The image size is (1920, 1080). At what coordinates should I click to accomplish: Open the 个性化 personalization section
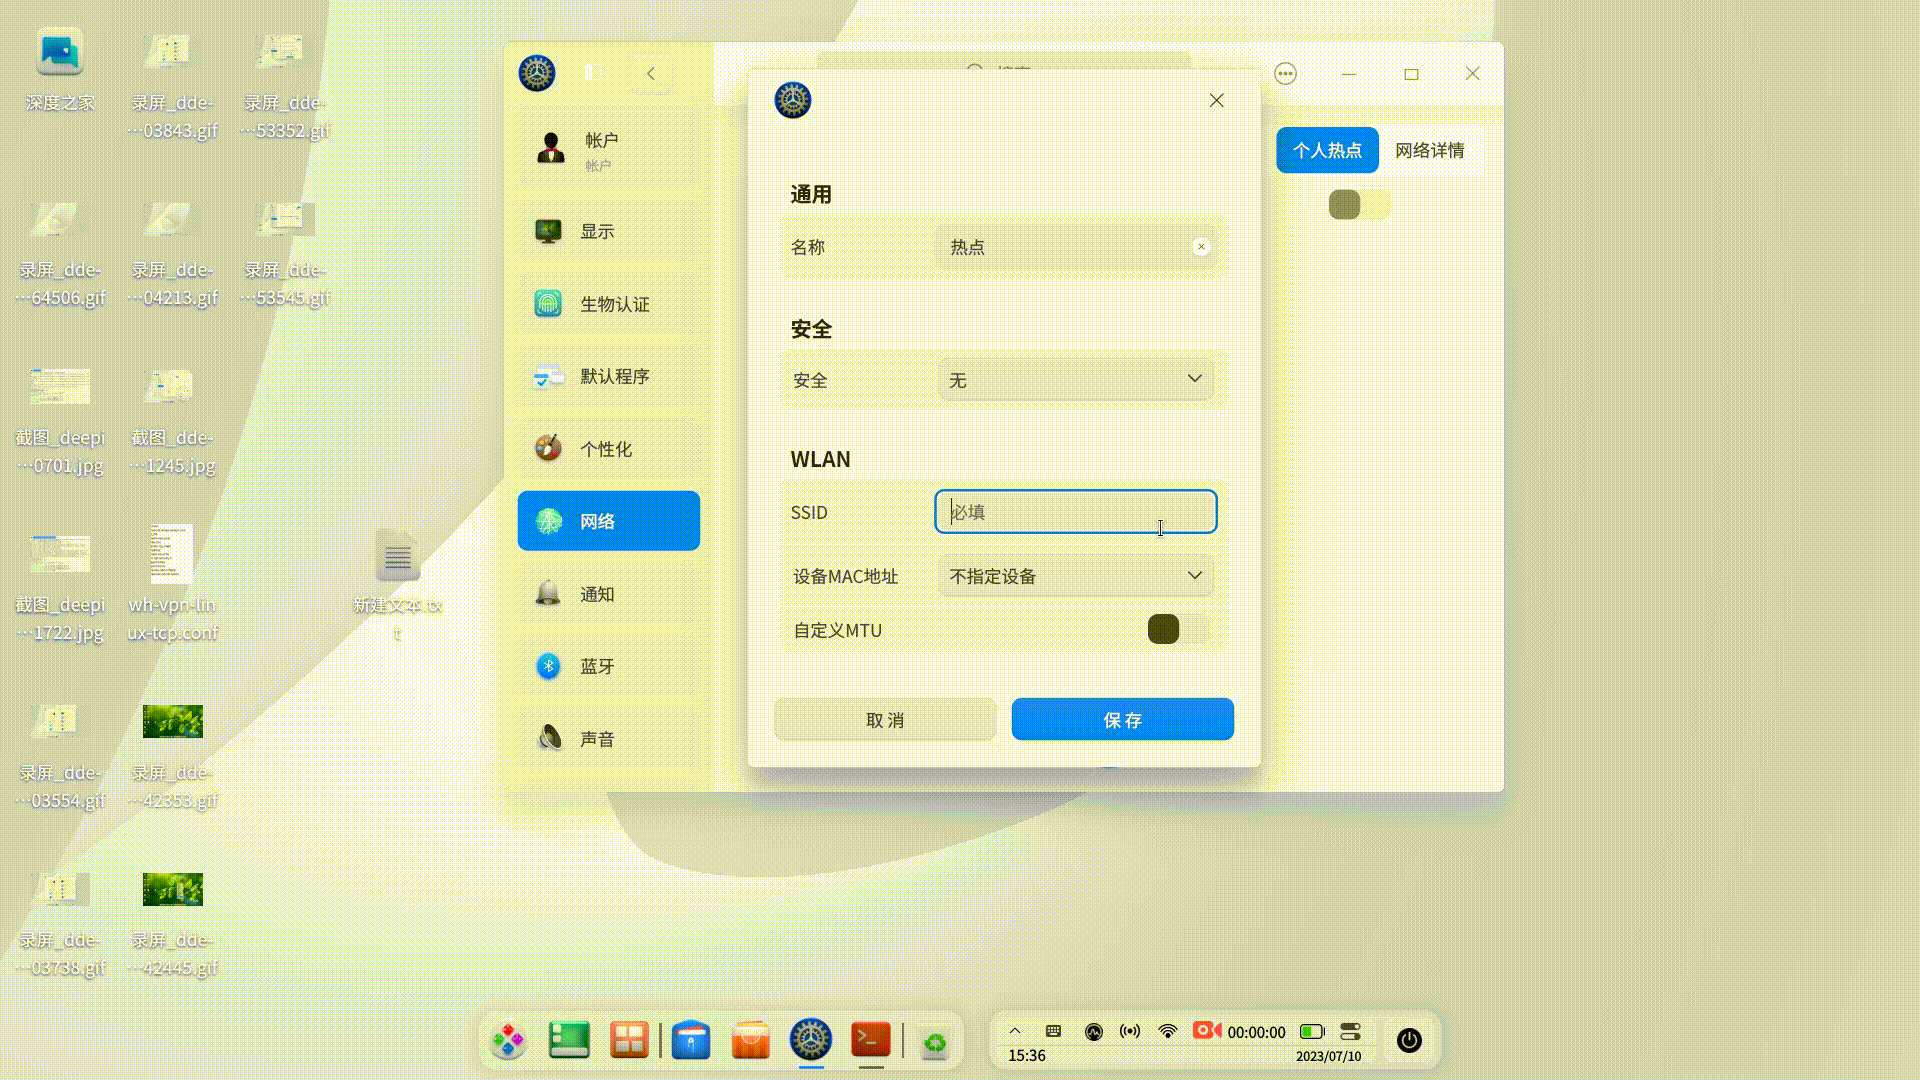pyautogui.click(x=608, y=449)
